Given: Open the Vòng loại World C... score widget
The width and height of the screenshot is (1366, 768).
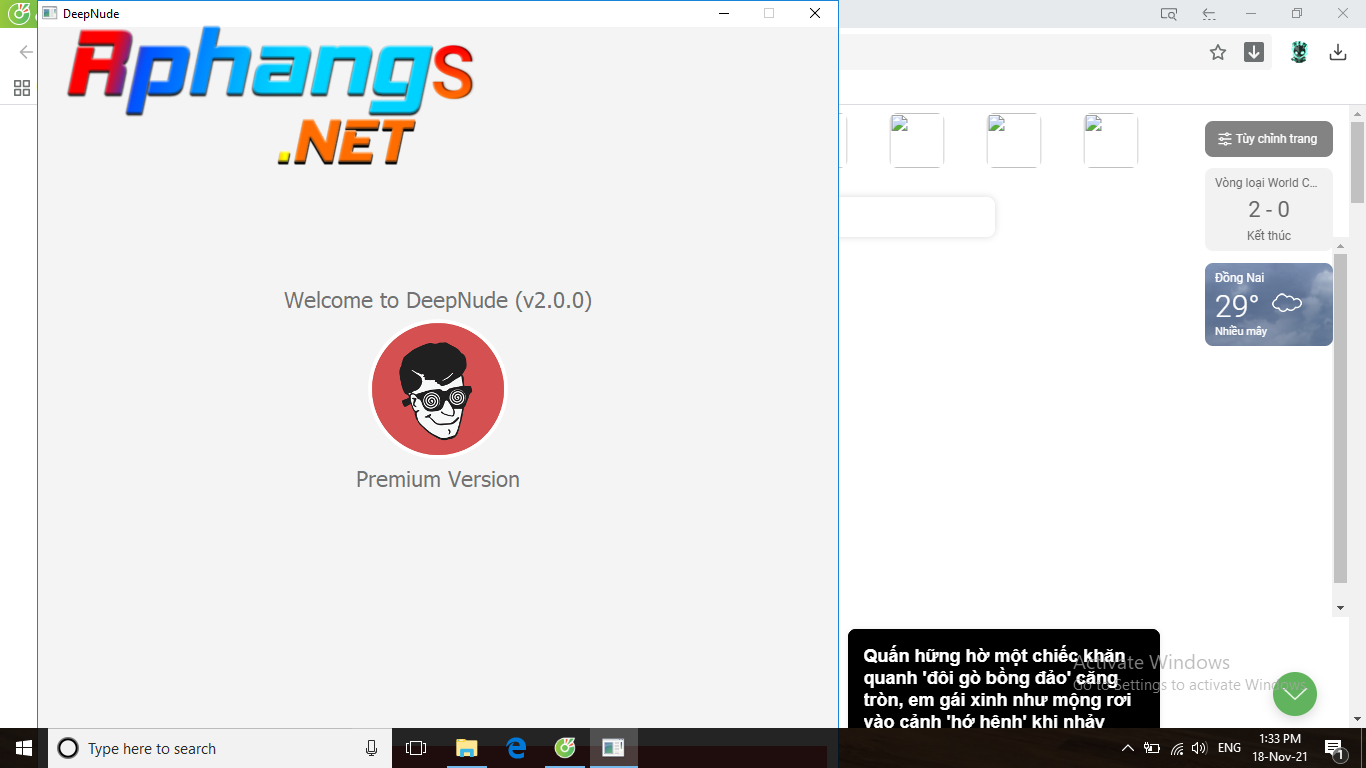Looking at the screenshot, I should pos(1269,209).
